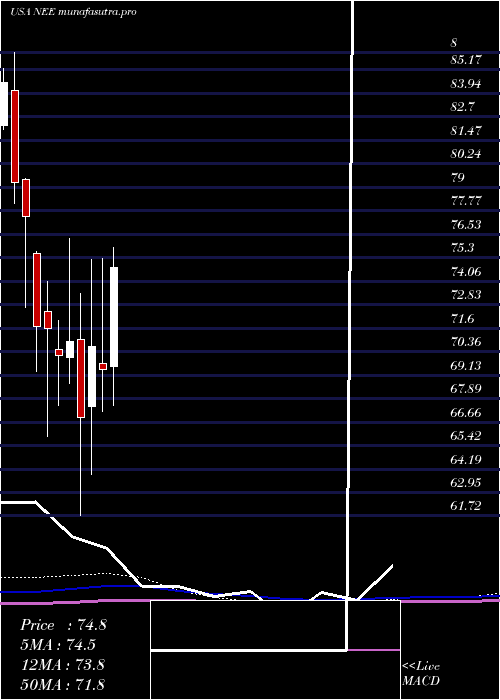
Task: Select the 76.53 price axis label
Action: pyautogui.click(x=466, y=225)
